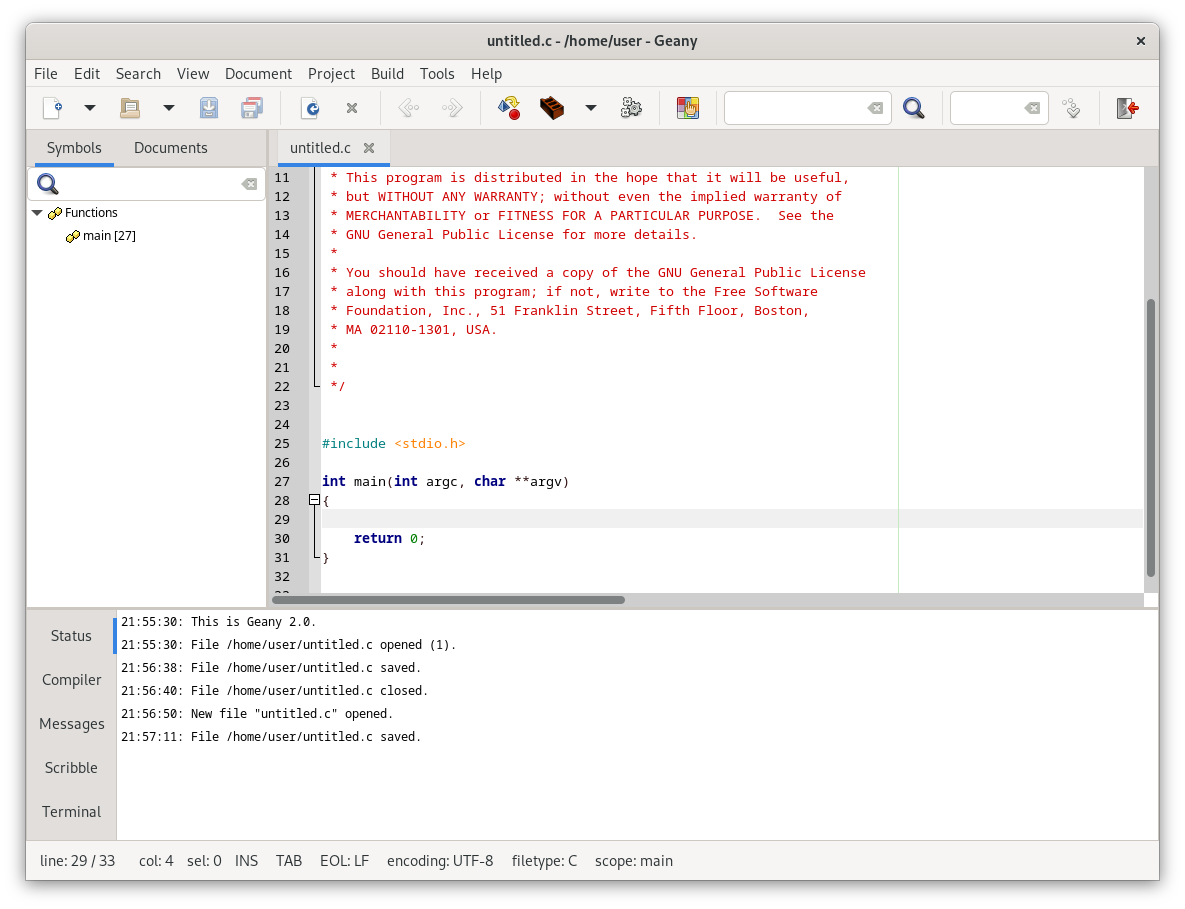1185x909 pixels.
Task: Open the recent files dropdown arrow
Action: [x=168, y=108]
